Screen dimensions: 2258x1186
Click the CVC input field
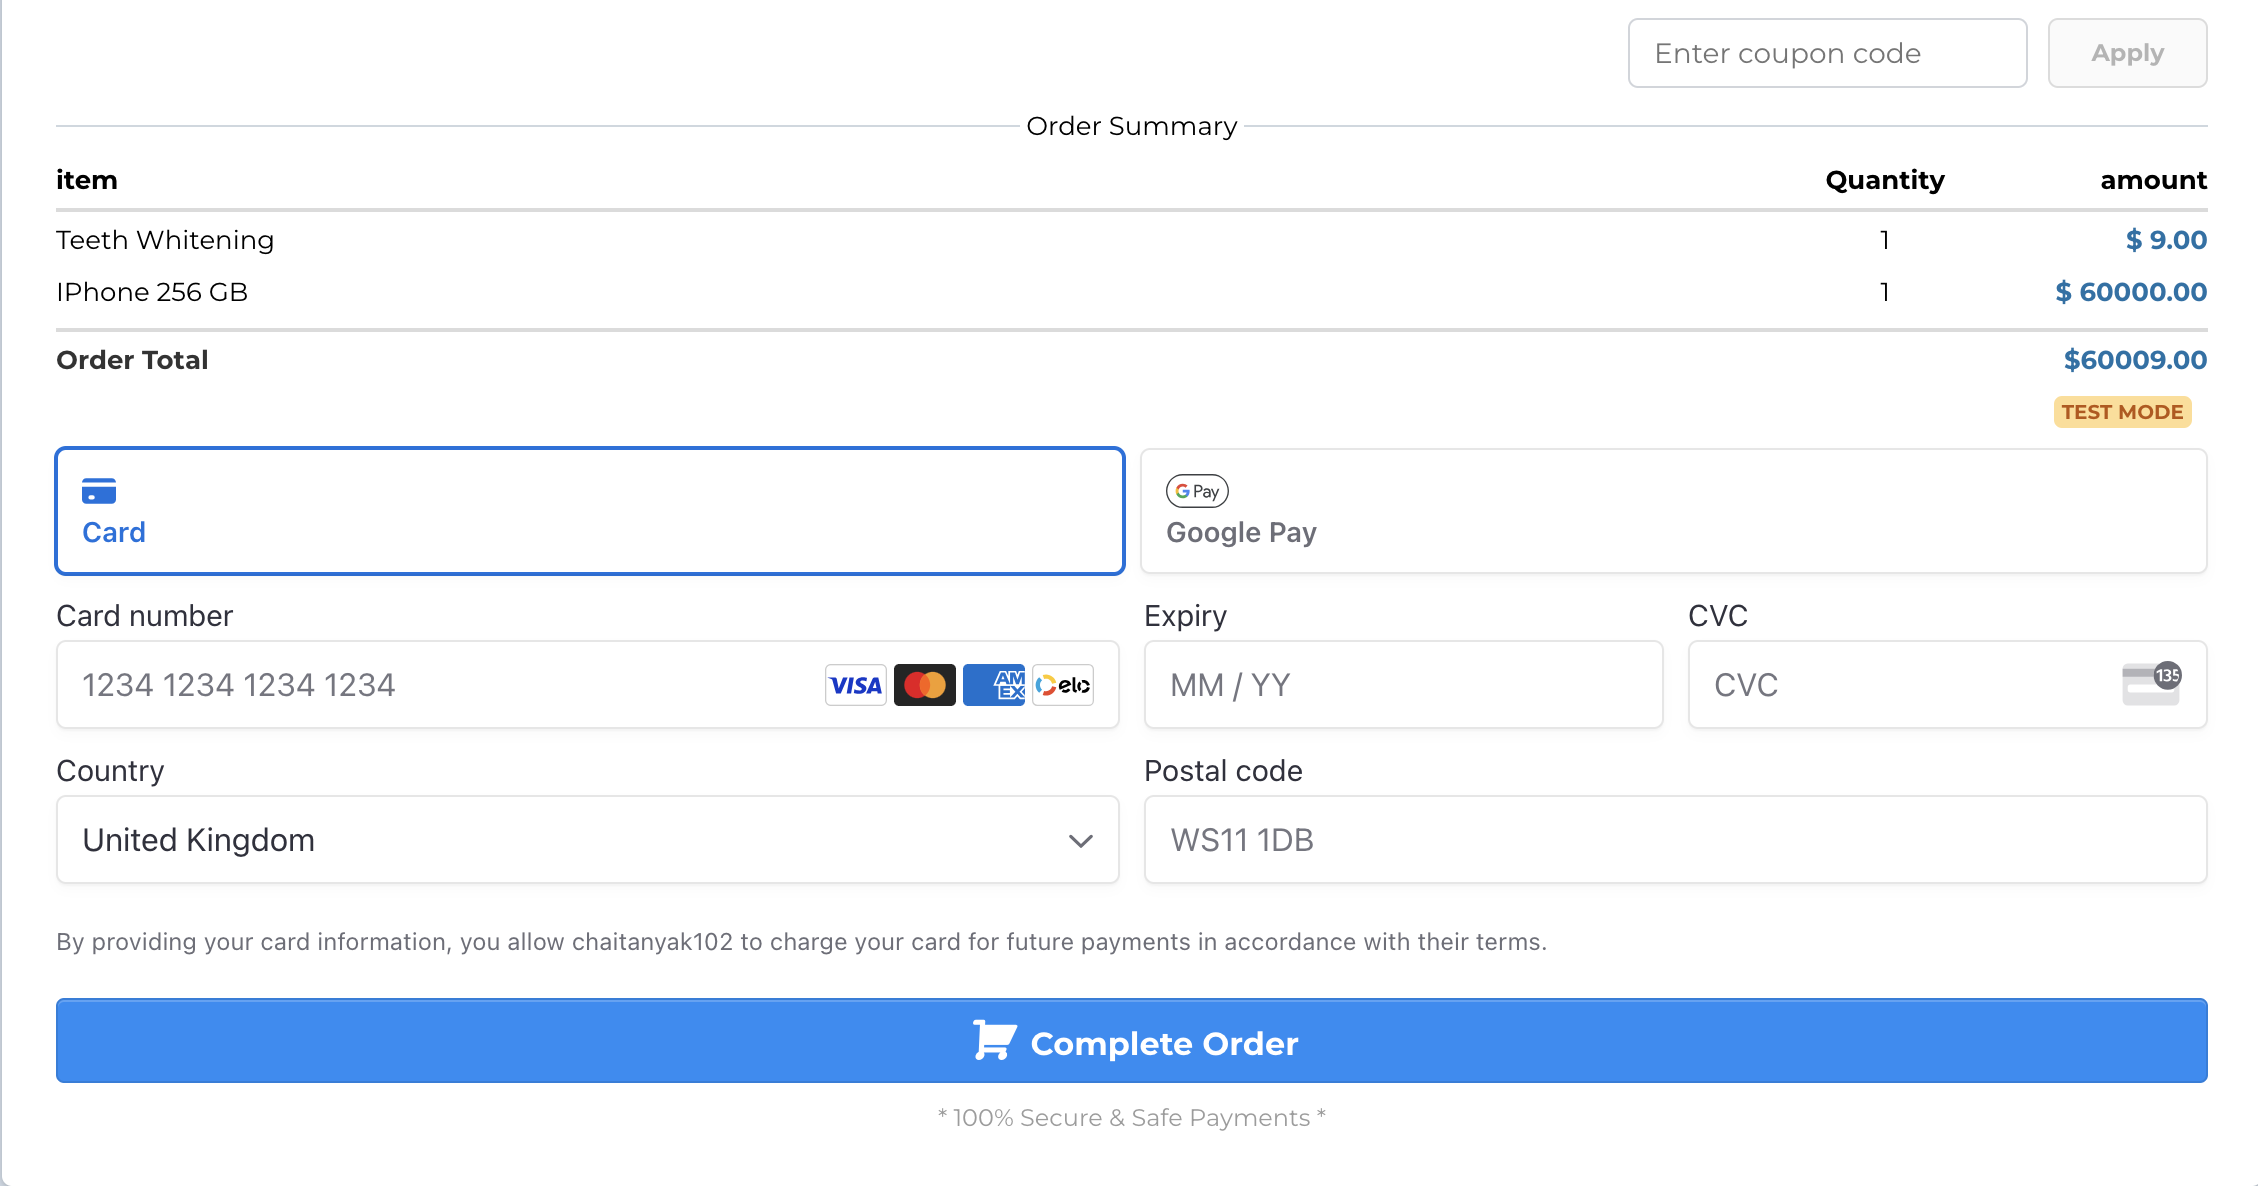pos(1900,685)
